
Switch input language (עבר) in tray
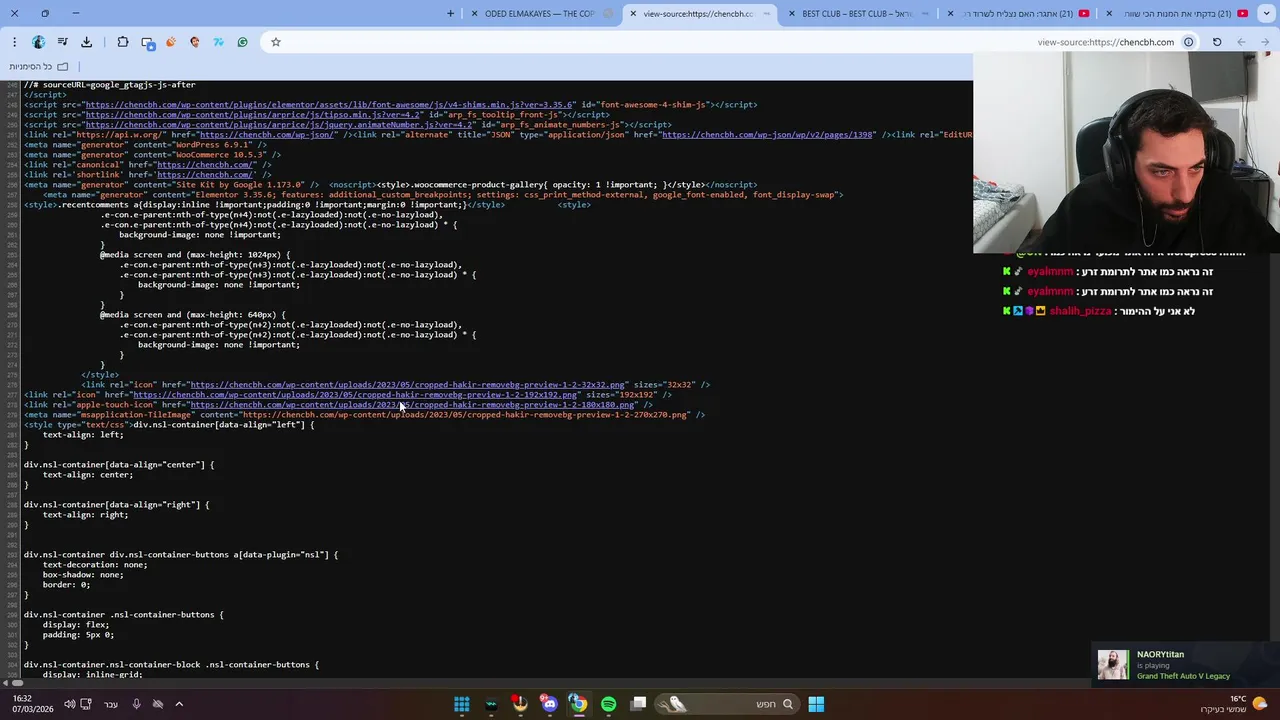(x=111, y=704)
